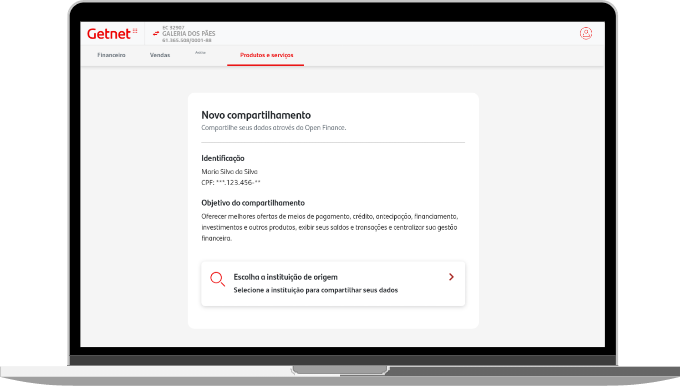Click the small dots beside the Getnet wordmark
680x386 pixels.
(135, 30)
